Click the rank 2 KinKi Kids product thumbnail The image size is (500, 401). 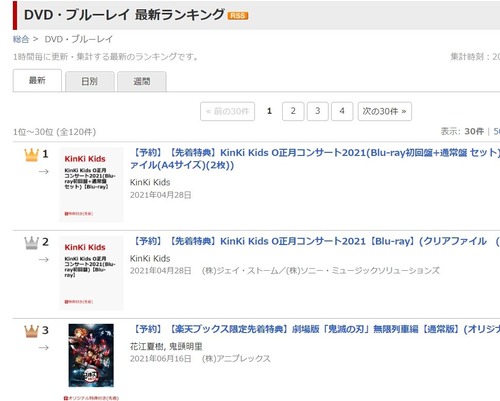(x=91, y=273)
